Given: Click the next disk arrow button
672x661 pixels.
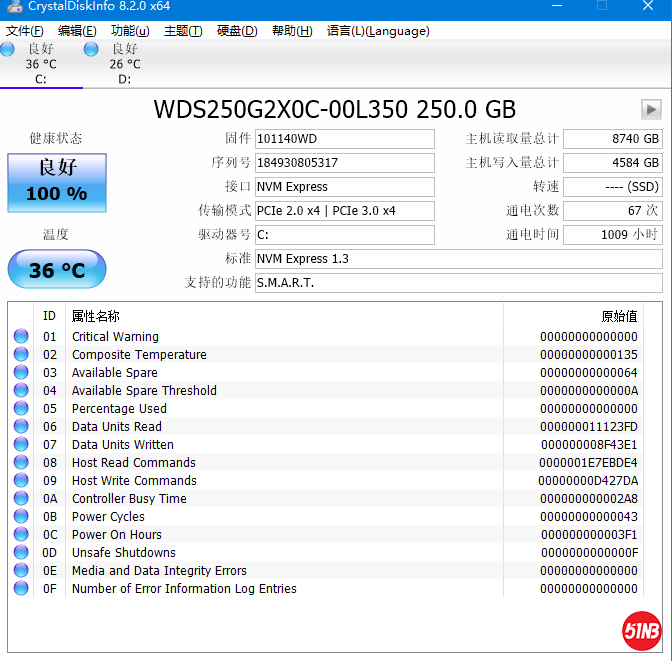Looking at the screenshot, I should 651,109.
